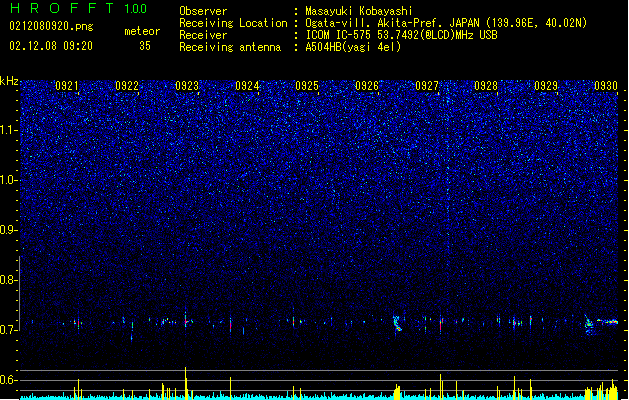The width and height of the screenshot is (629, 400).
Task: Click the 0925 time marker
Action: (x=307, y=86)
